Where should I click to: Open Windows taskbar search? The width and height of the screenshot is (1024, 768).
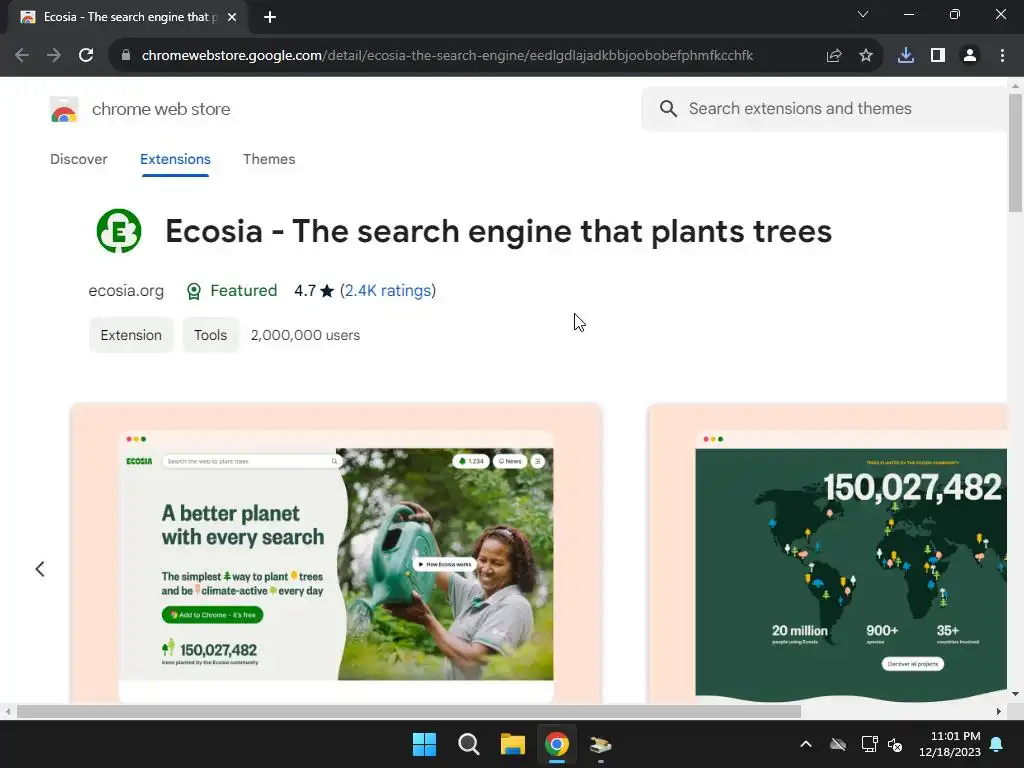coord(468,744)
